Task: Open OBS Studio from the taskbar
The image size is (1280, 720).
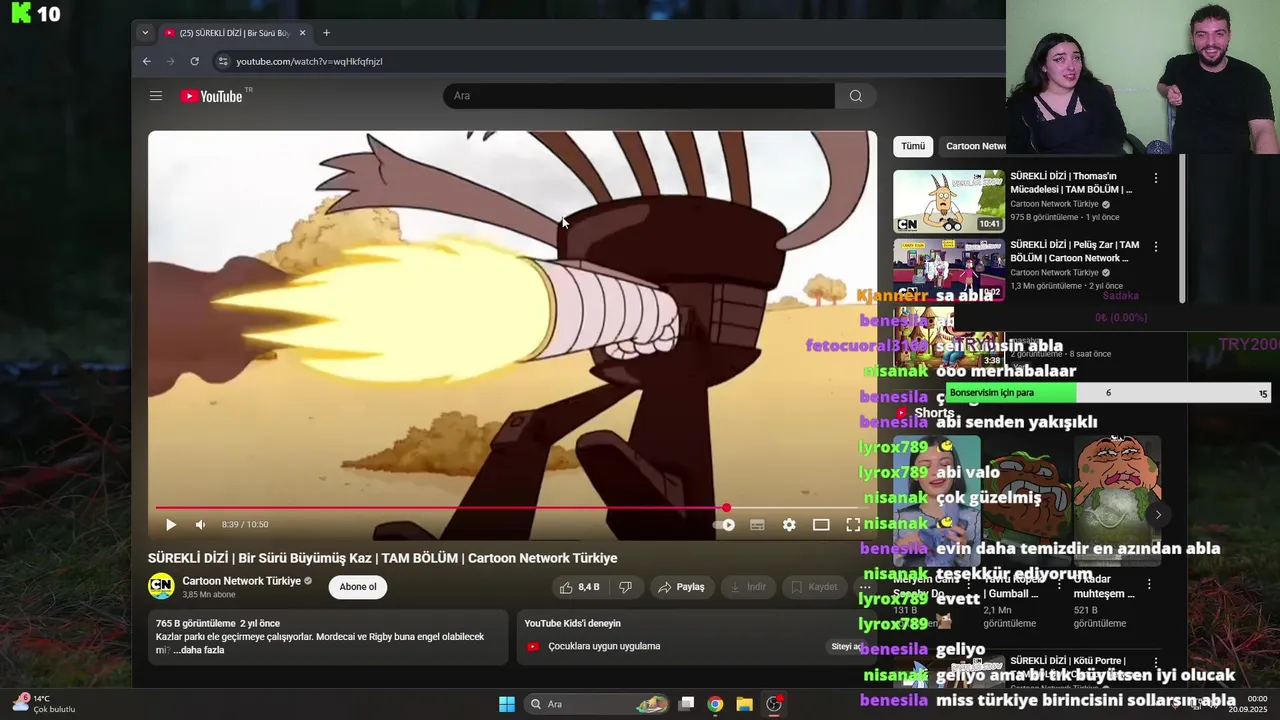Action: [x=773, y=704]
